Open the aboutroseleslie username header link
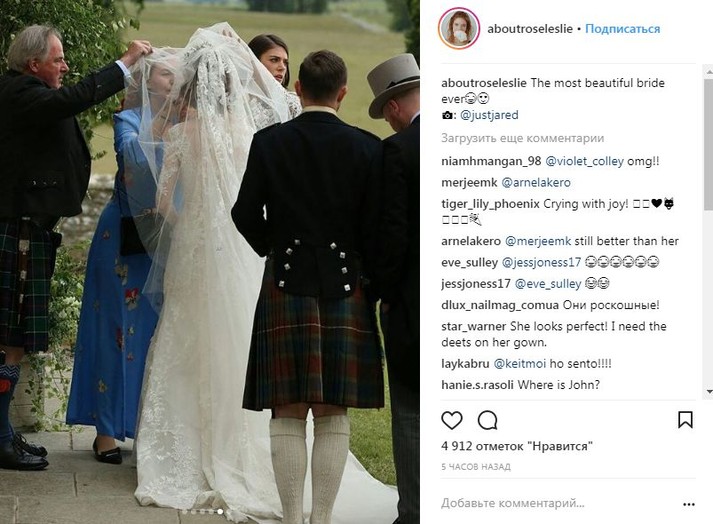Screen dimensions: 713x524 pyautogui.click(x=530, y=29)
